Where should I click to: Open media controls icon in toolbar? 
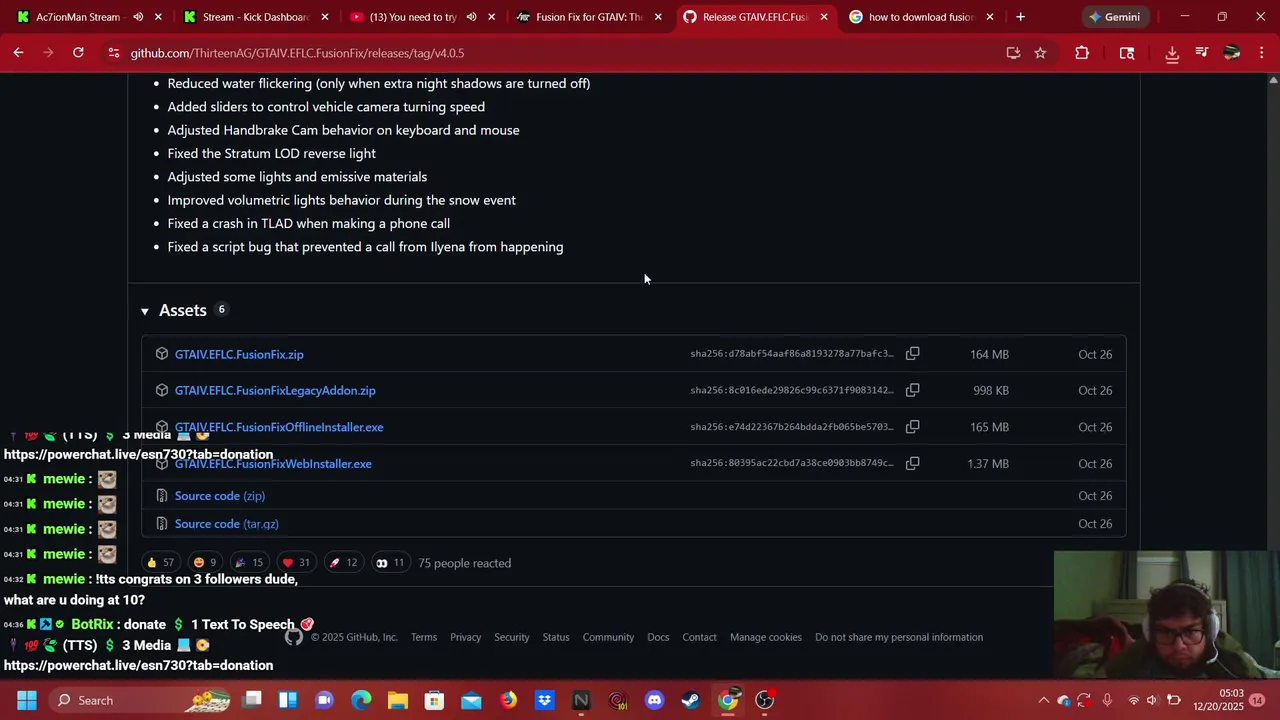click(x=1202, y=53)
